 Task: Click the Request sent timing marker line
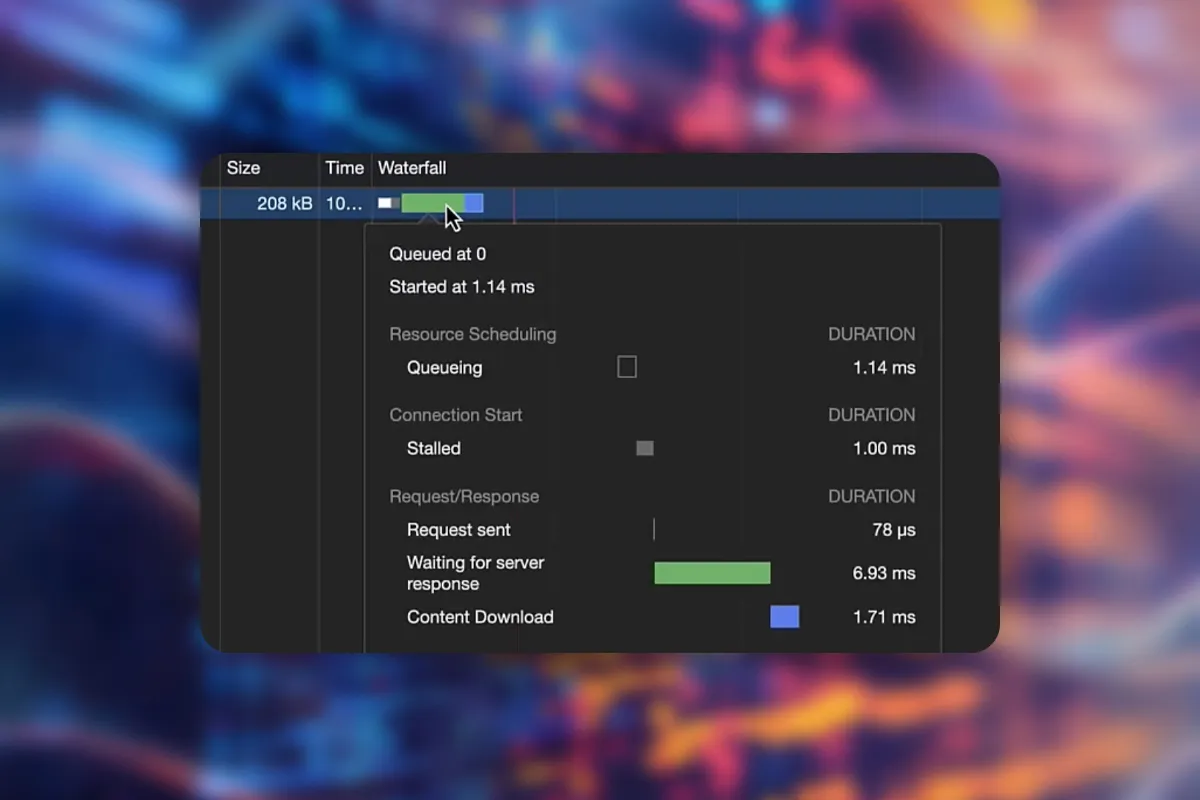click(x=654, y=530)
